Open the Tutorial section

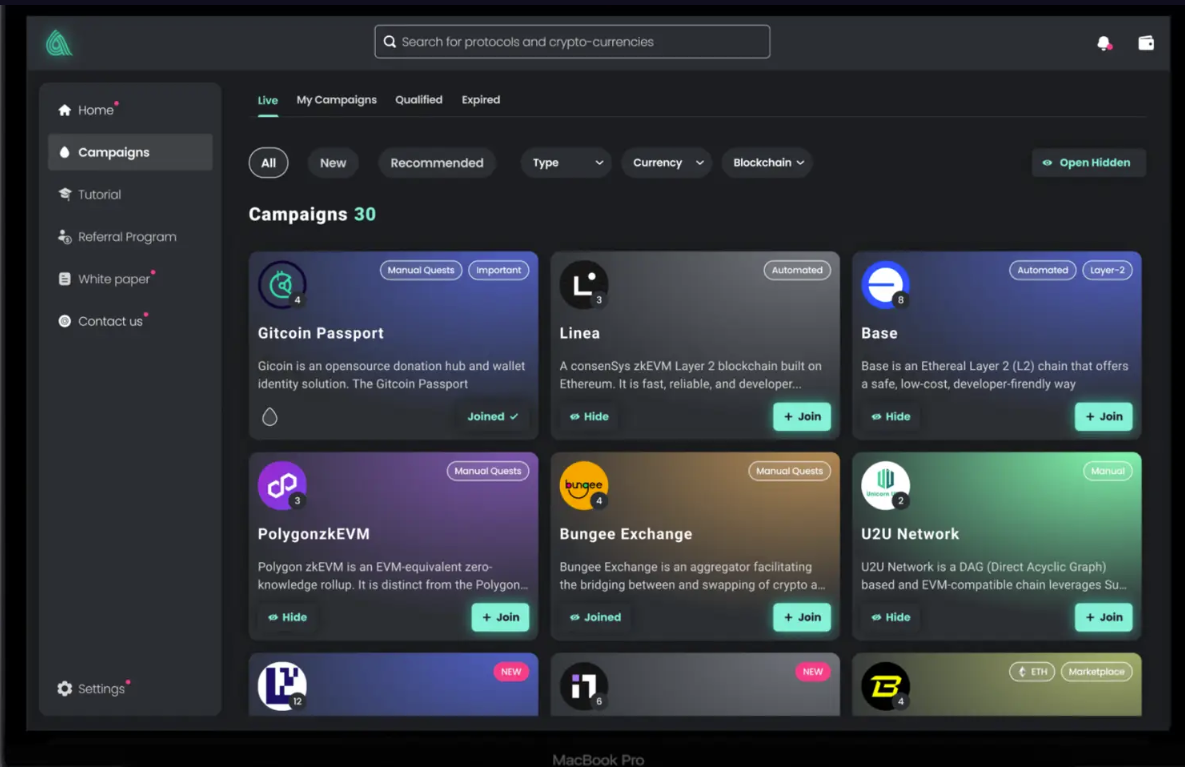[x=98, y=195]
